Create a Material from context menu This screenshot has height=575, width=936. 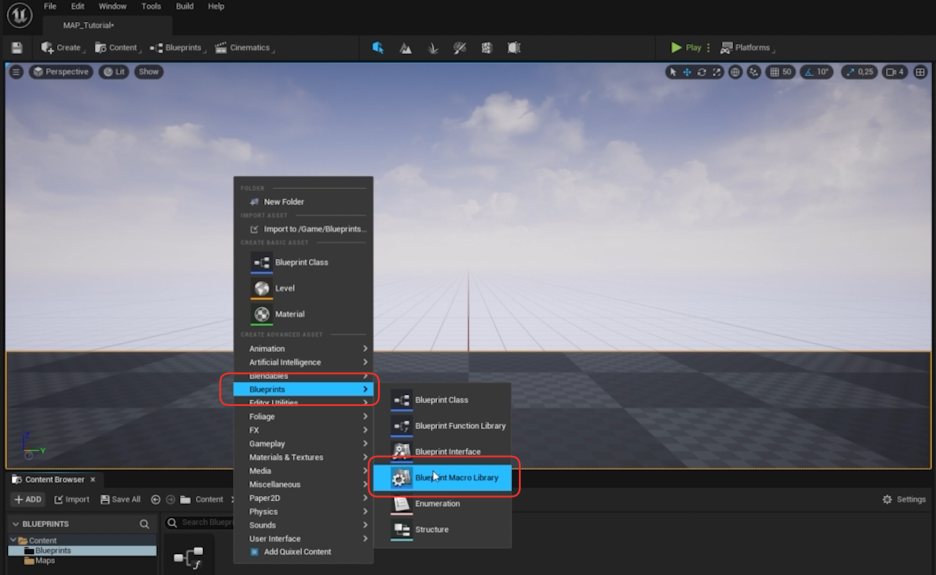(x=303, y=314)
